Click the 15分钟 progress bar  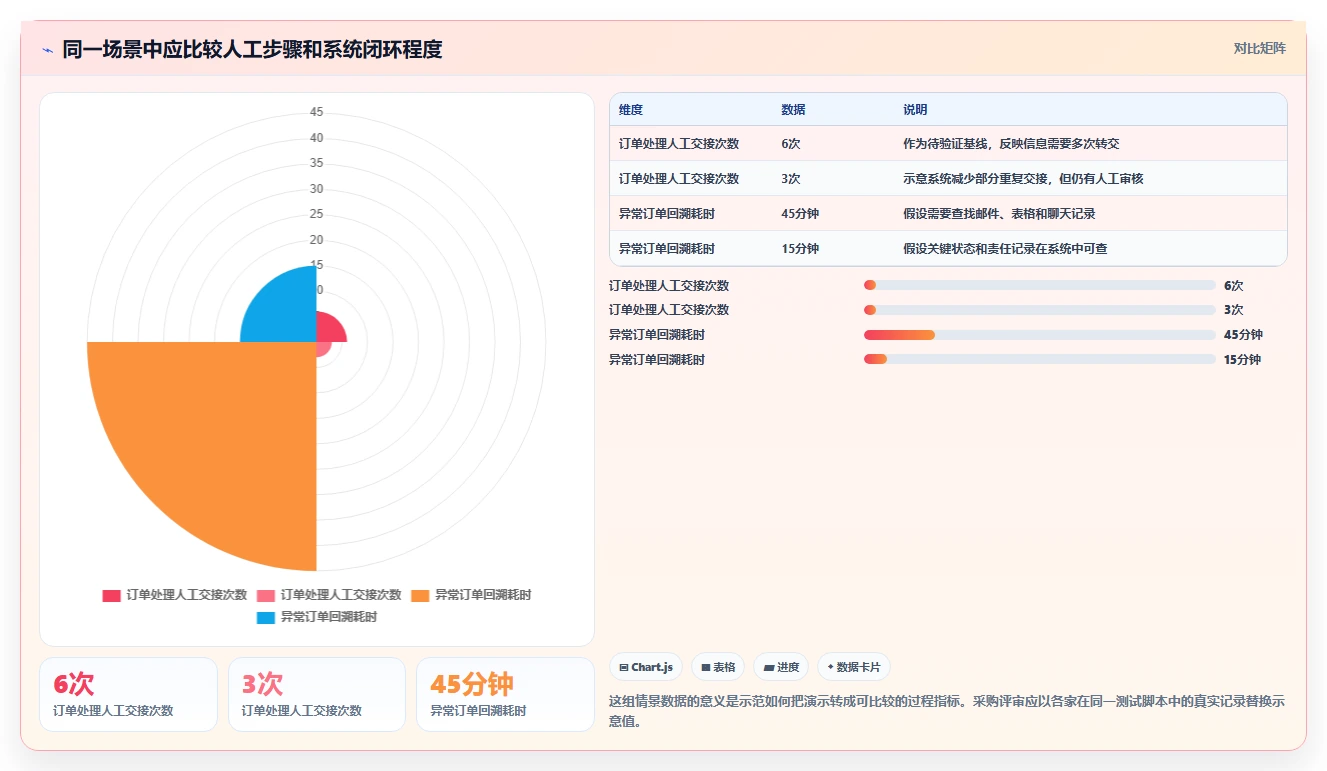[x=1040, y=359]
